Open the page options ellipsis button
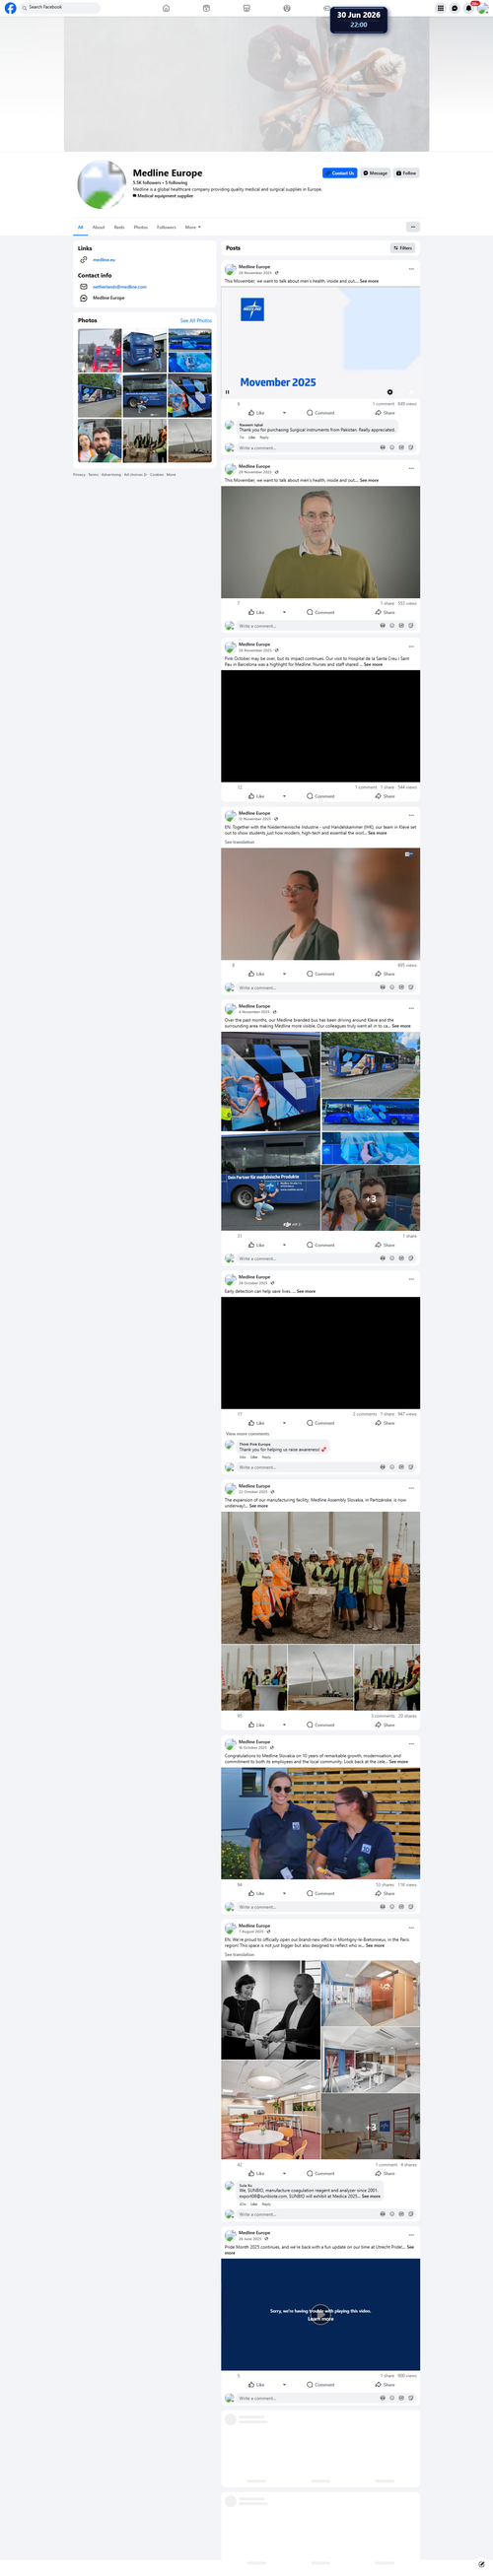 click(x=412, y=227)
